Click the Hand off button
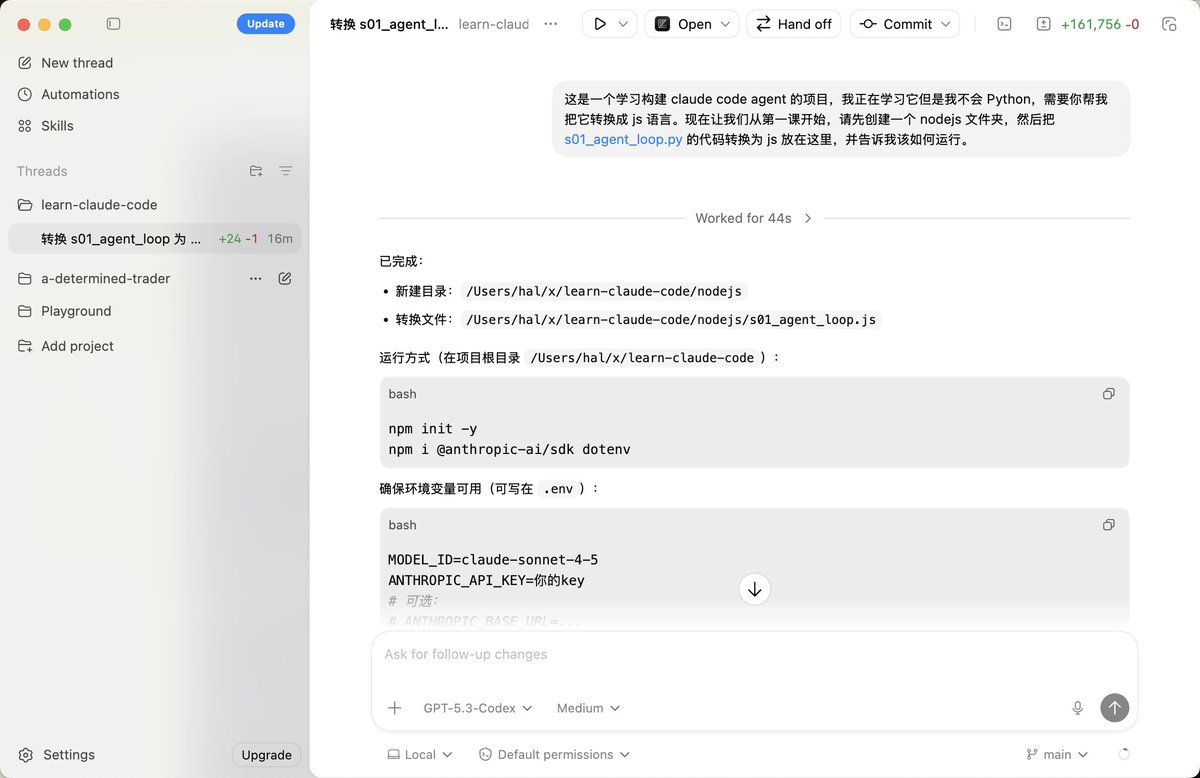Image resolution: width=1200 pixels, height=778 pixels. tap(794, 24)
